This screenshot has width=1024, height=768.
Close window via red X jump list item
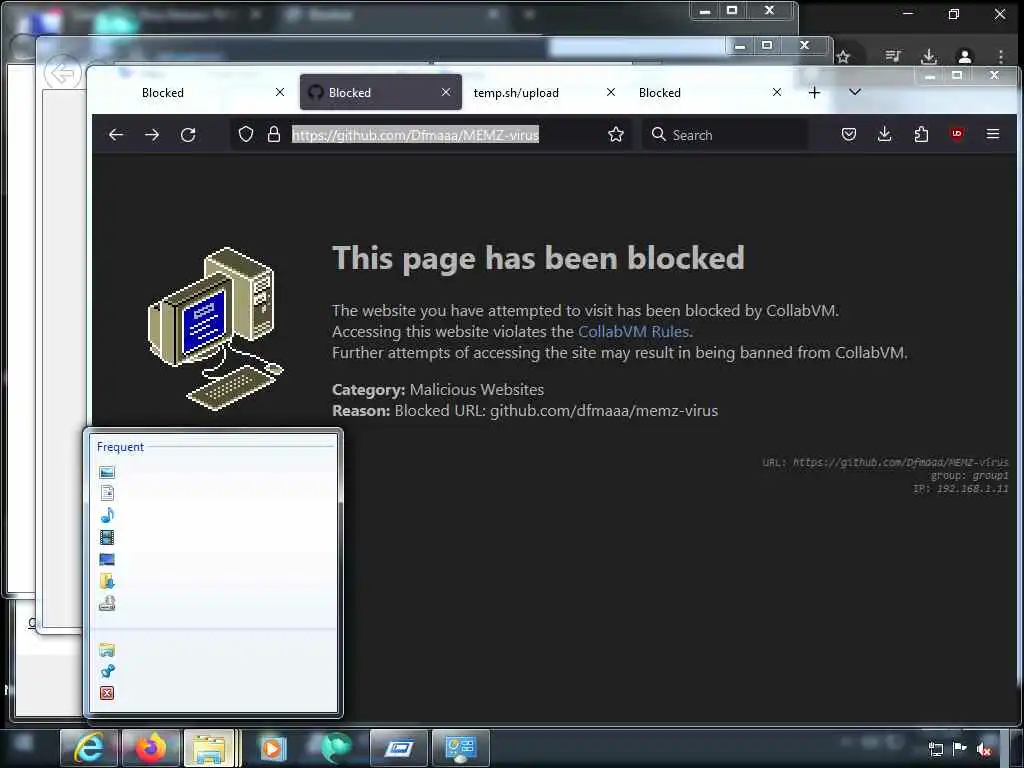point(107,693)
